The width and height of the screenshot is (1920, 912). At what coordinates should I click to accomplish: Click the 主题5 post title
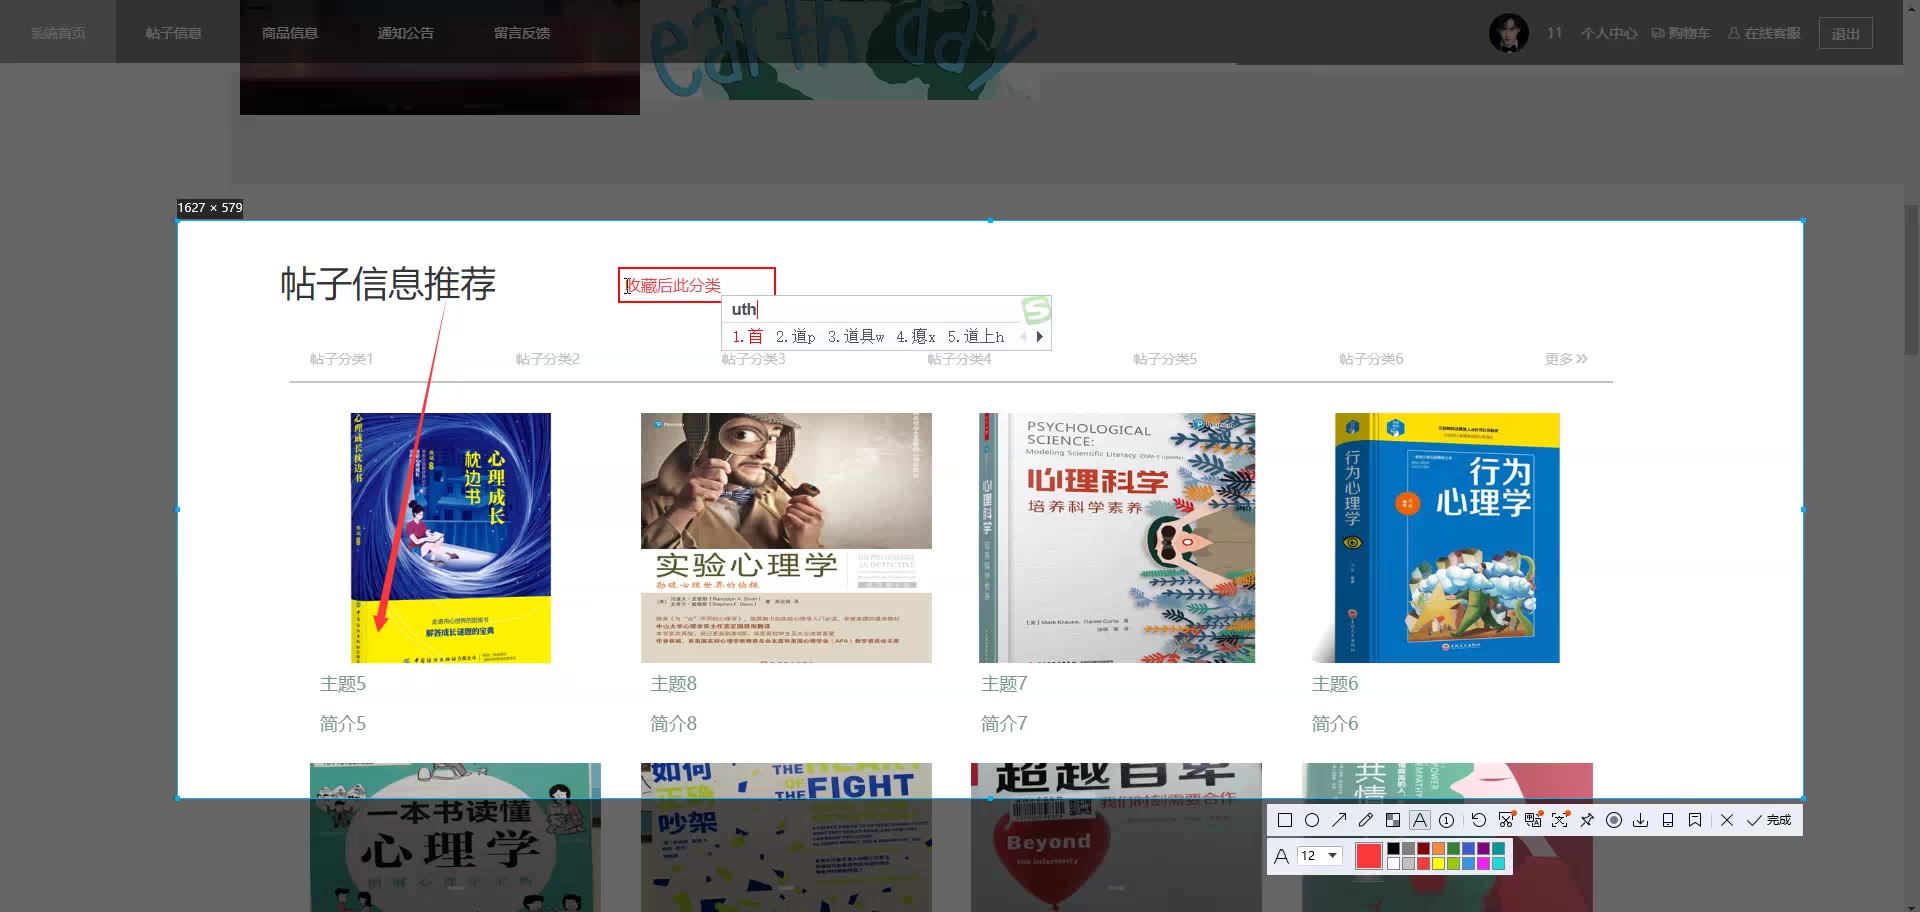point(343,684)
